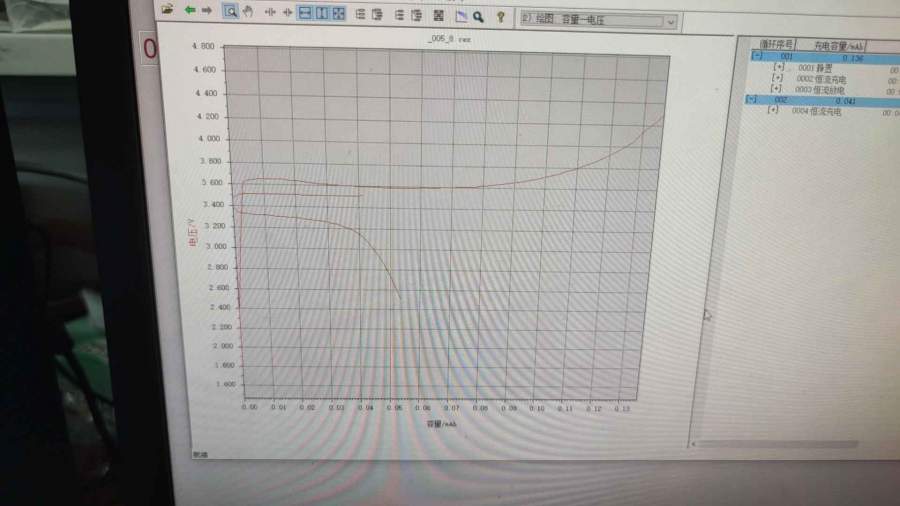Expand step 0004 恒流充电
Image resolution: width=900 pixels, height=506 pixels.
[x=773, y=110]
